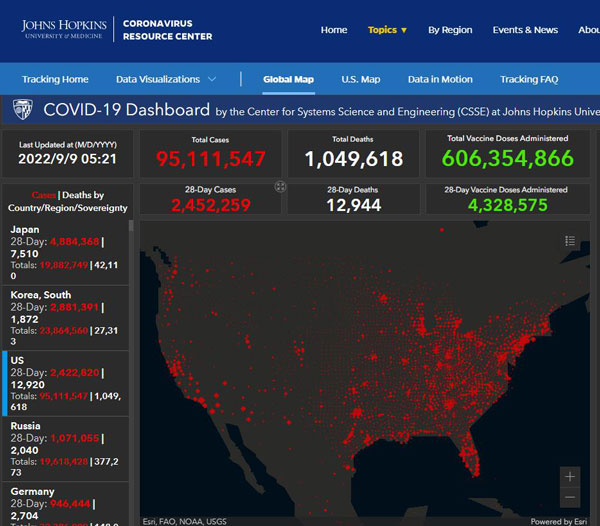This screenshot has height=526, width=600.
Task: Click the Powered by Esri link
Action: point(559,521)
